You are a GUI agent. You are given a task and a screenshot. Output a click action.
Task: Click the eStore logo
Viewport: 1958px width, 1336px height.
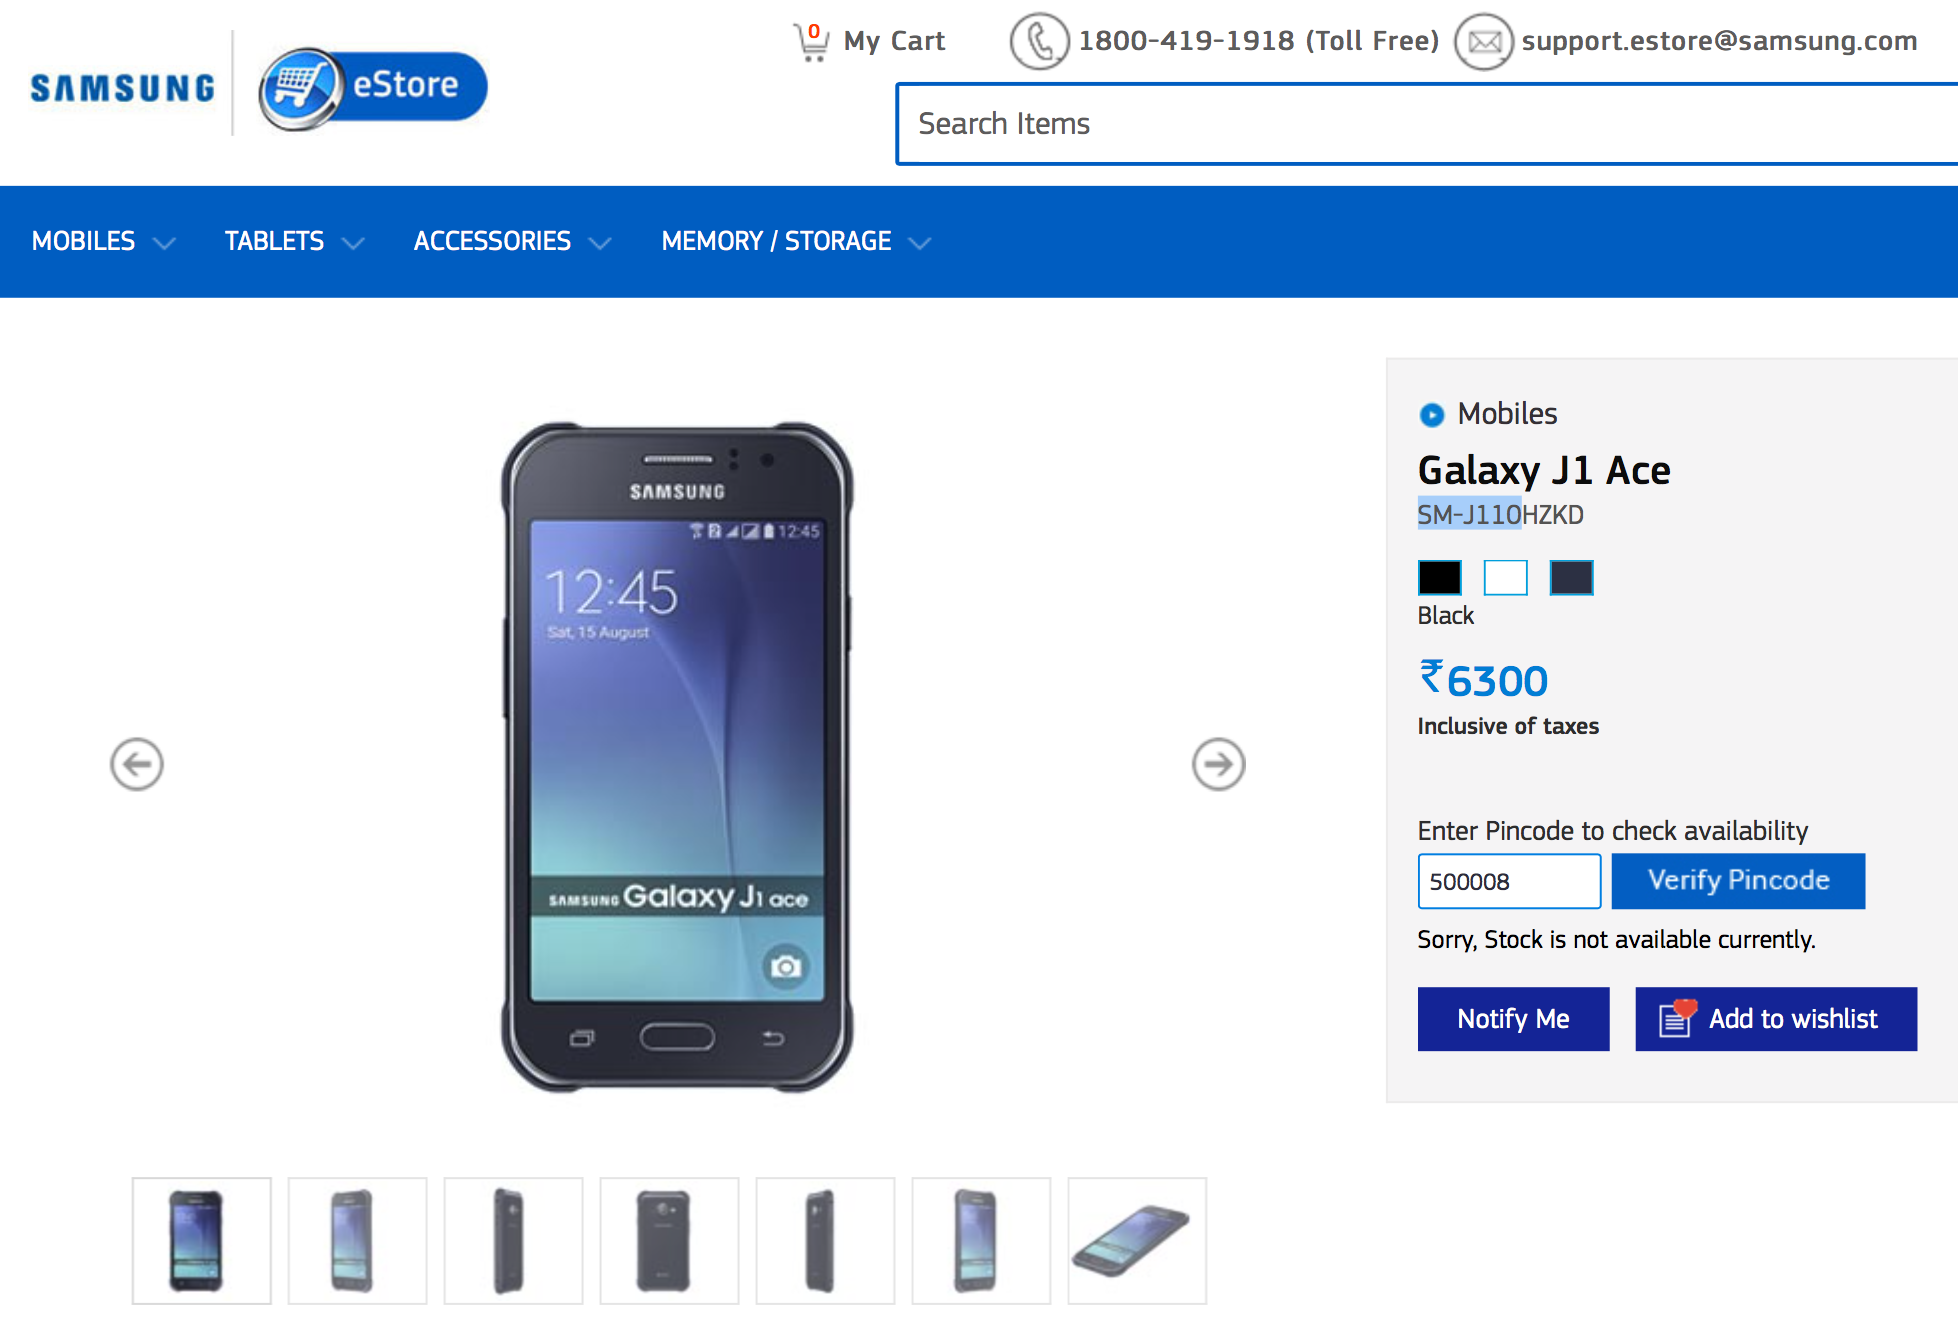click(373, 88)
